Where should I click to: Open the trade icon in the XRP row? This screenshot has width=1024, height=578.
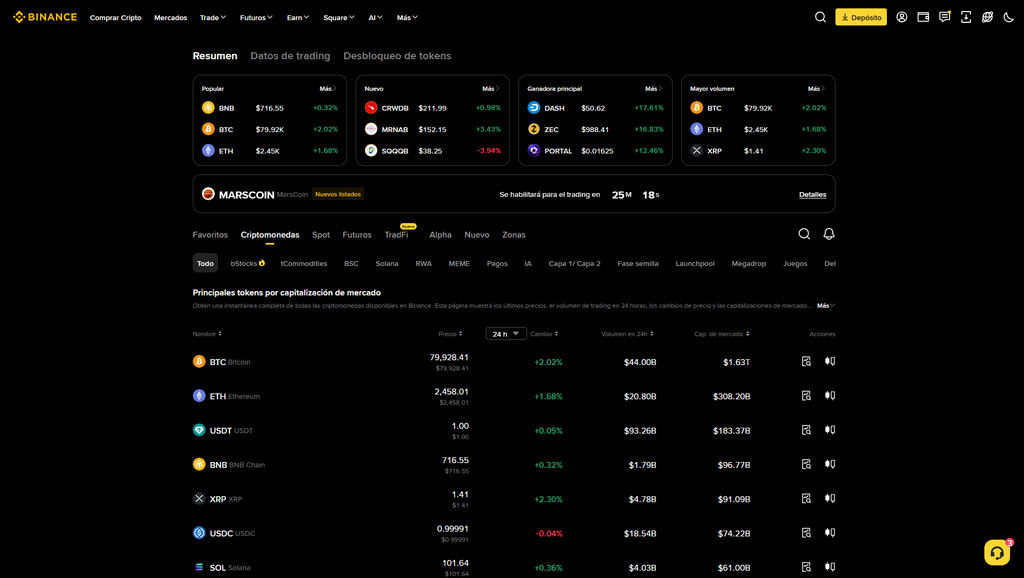830,498
